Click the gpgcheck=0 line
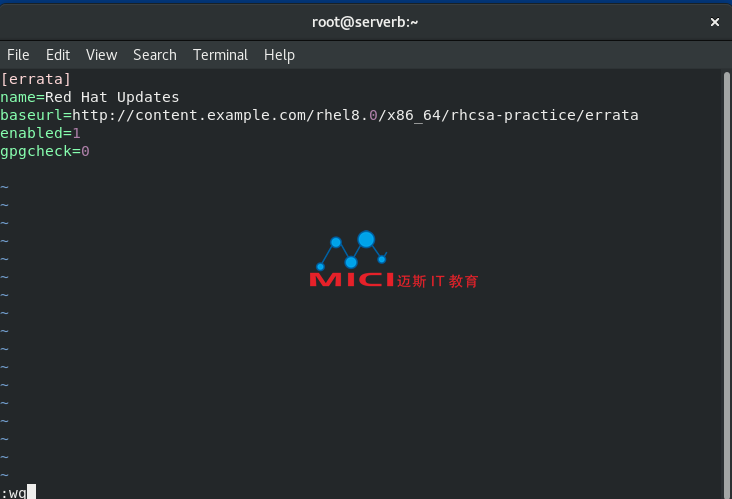 tap(45, 151)
